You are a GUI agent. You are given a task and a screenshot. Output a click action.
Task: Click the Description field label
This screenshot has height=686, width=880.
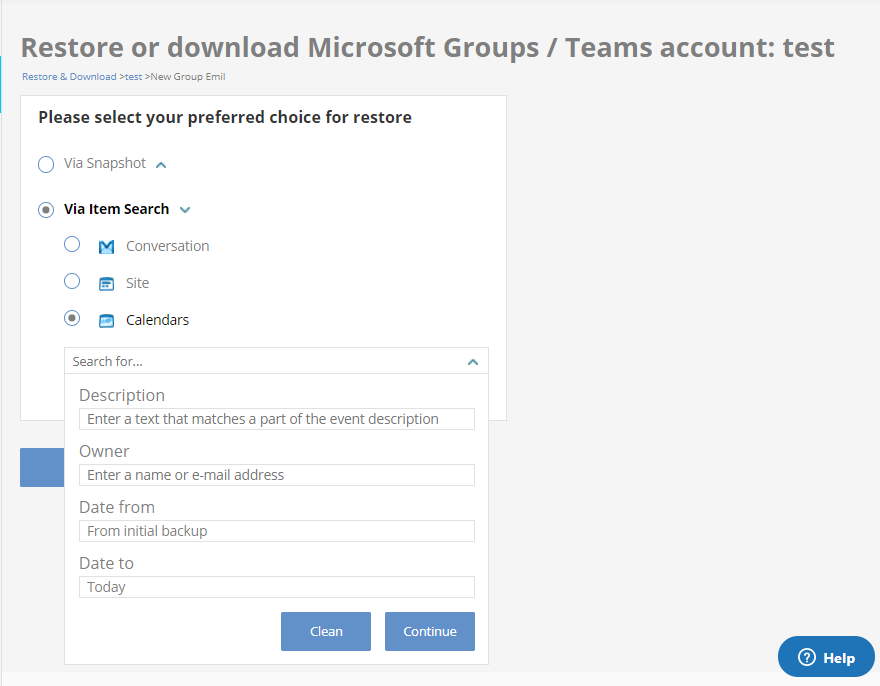click(122, 395)
